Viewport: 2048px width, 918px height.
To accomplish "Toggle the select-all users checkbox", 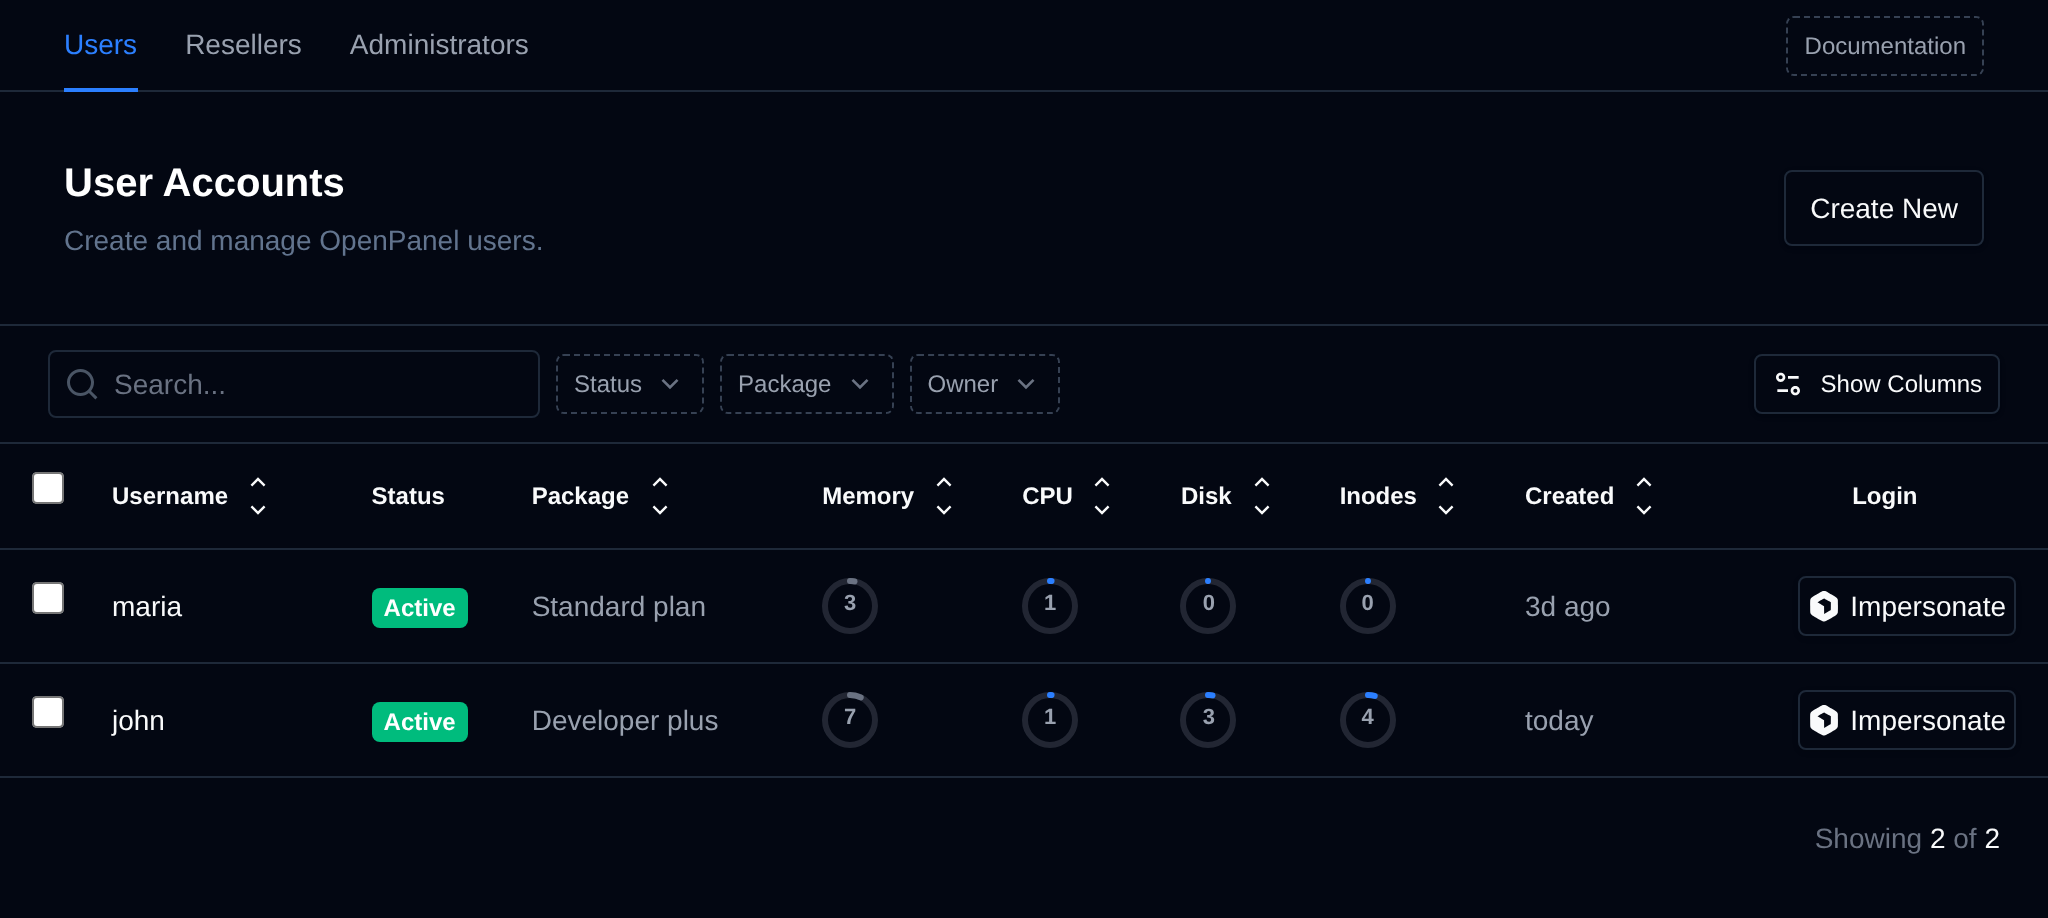I will 48,488.
